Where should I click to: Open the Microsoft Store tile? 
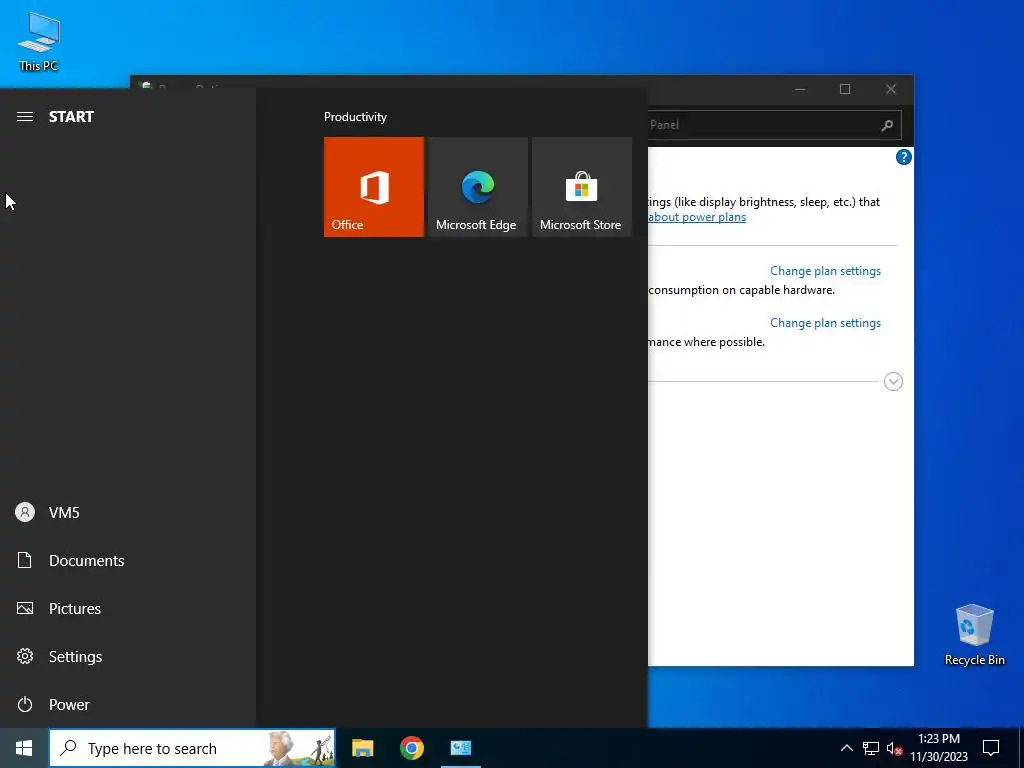(582, 187)
